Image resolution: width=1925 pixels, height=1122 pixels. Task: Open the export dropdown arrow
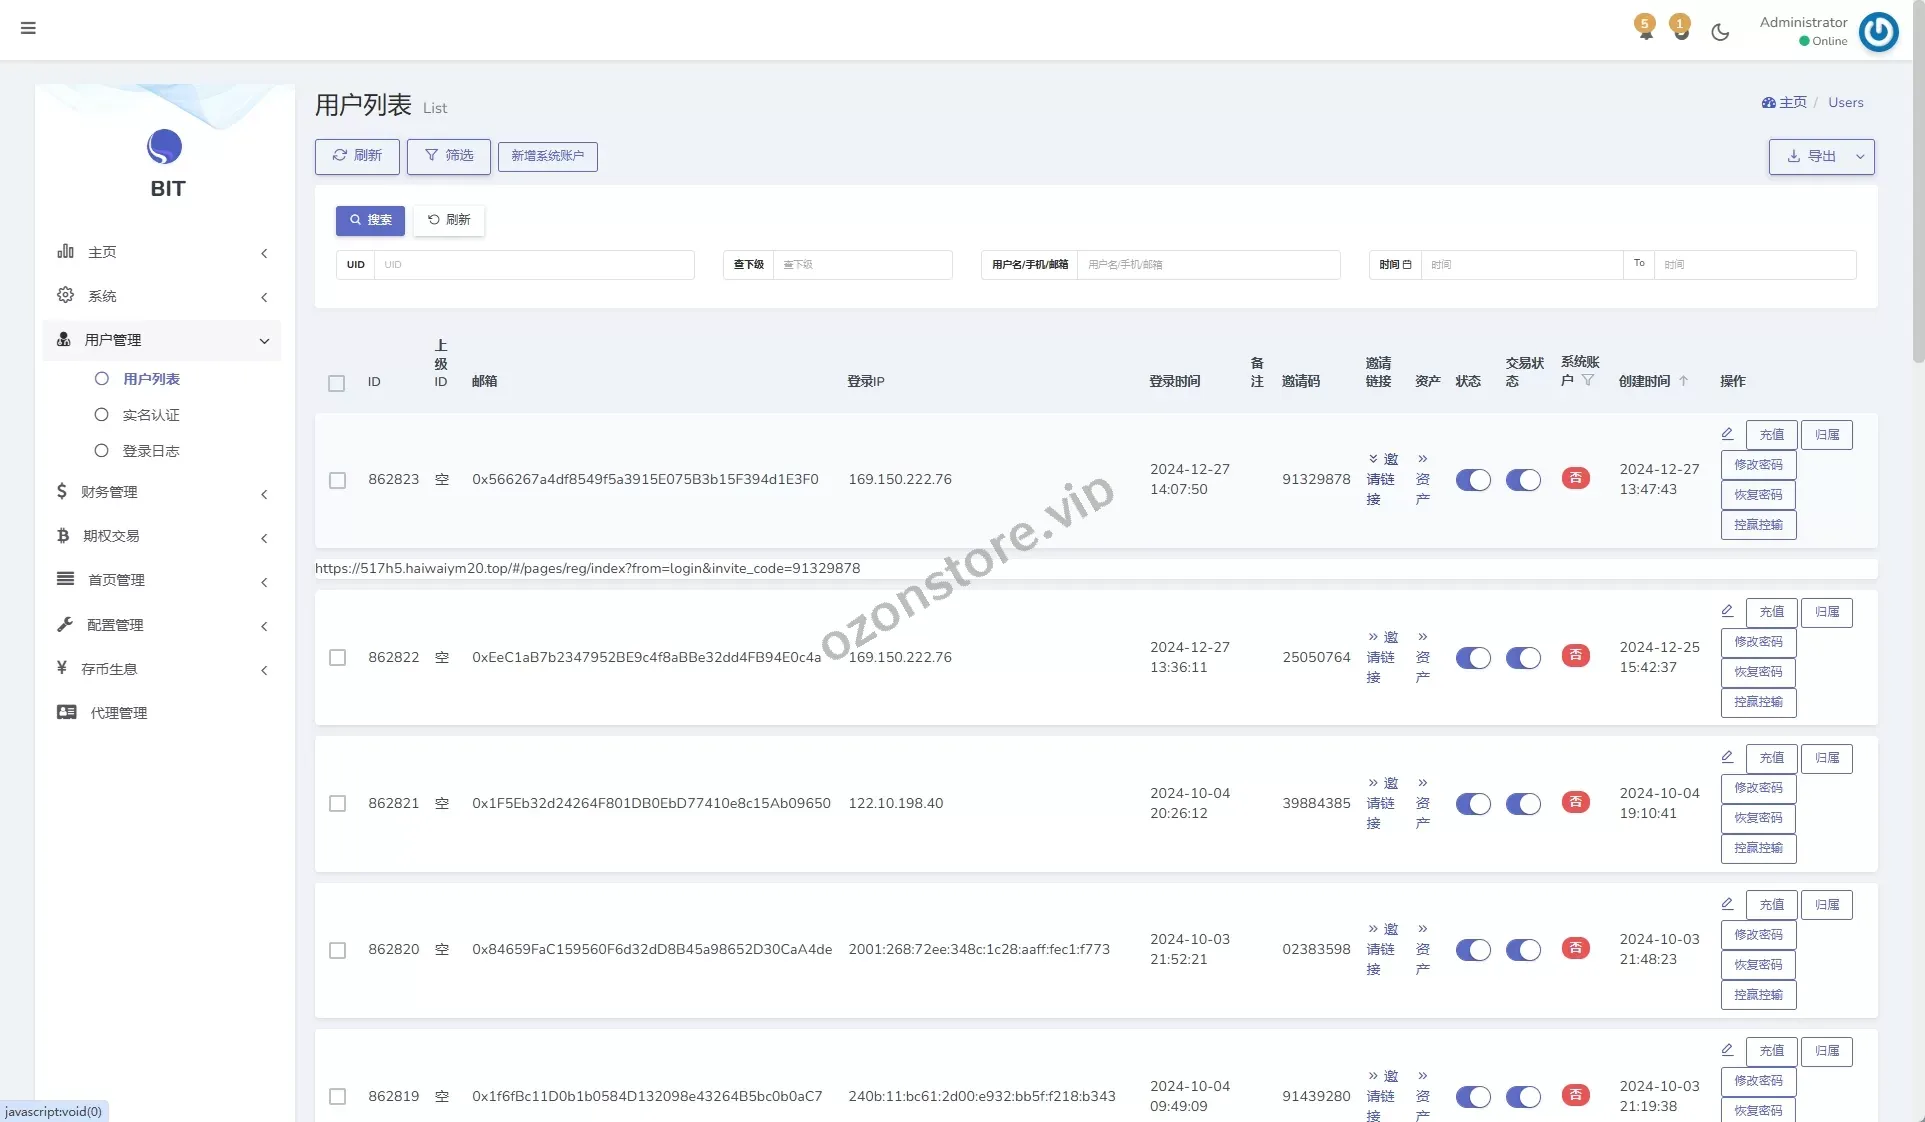[x=1860, y=157]
